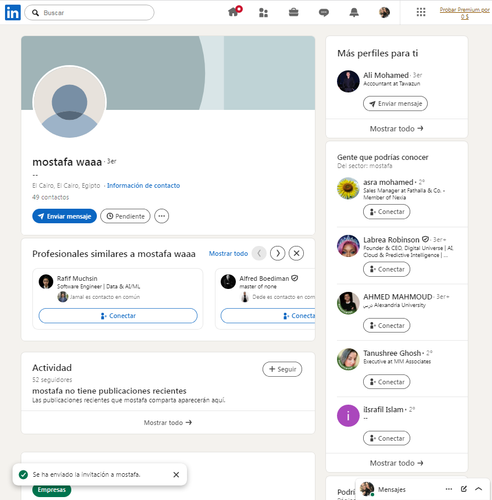Click Probar Premium link
Screen dimensions: 492x500
click(x=465, y=13)
